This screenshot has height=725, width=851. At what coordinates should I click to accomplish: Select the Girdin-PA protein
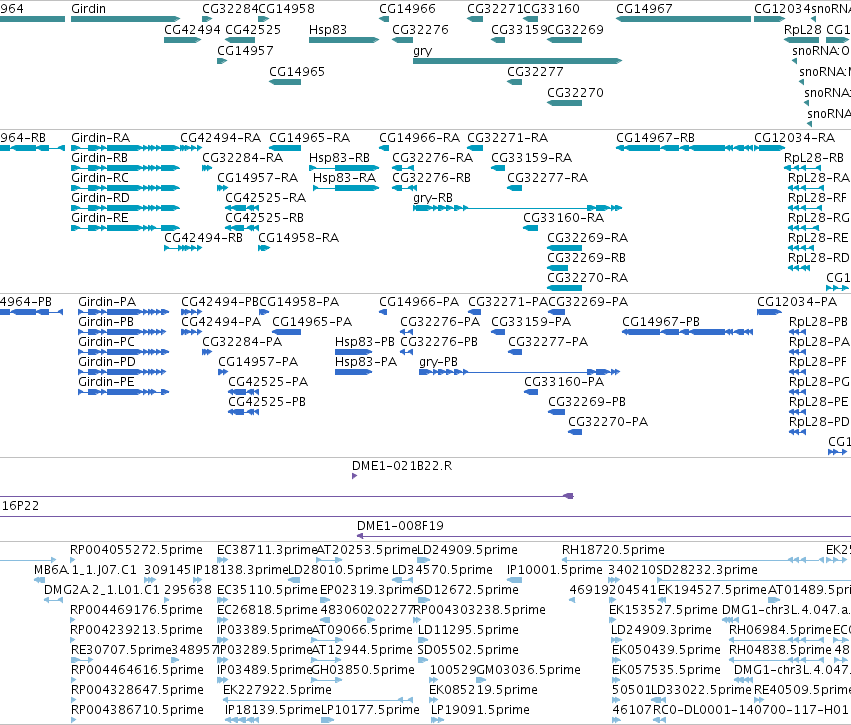point(124,312)
